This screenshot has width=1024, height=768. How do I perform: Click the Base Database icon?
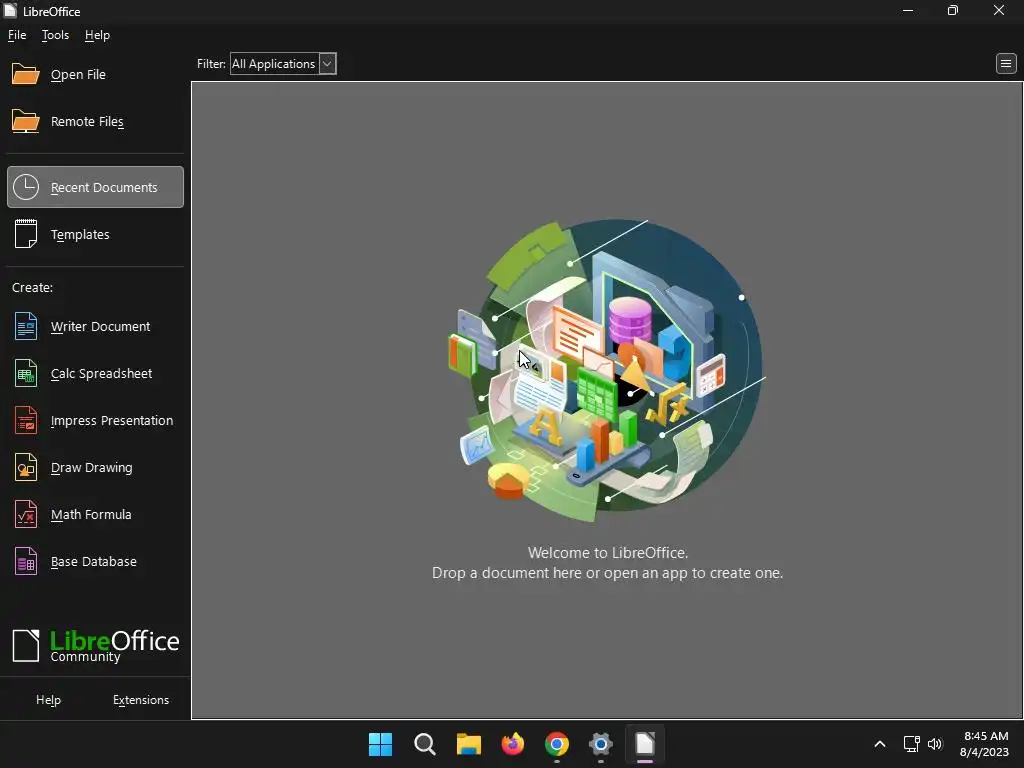(x=25, y=562)
